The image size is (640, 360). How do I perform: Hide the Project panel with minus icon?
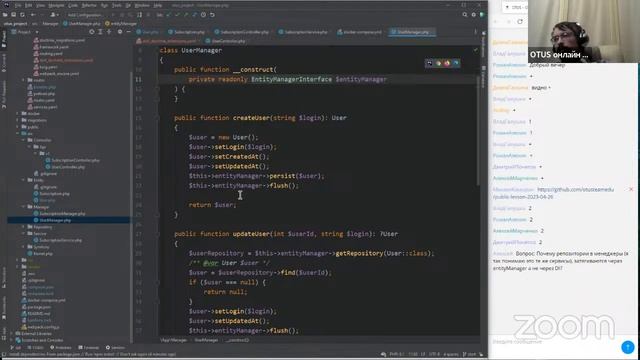(x=128, y=32)
